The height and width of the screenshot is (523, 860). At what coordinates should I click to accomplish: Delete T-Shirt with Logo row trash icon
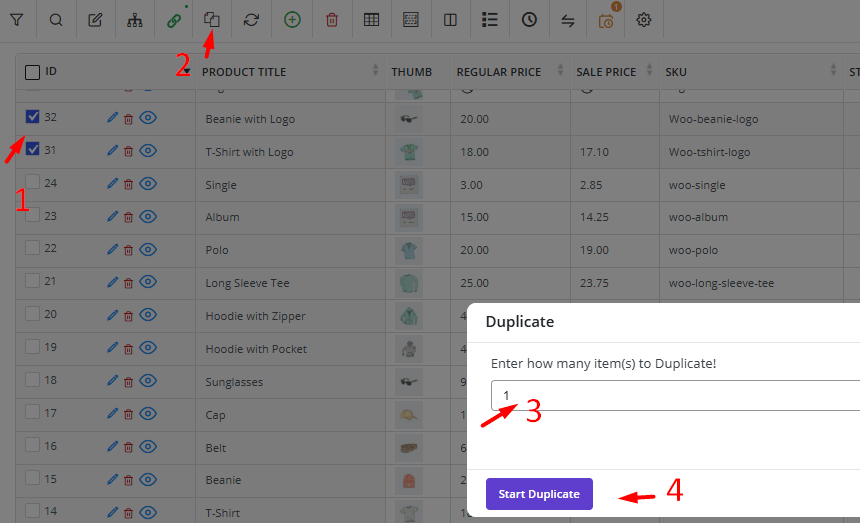pyautogui.click(x=128, y=152)
